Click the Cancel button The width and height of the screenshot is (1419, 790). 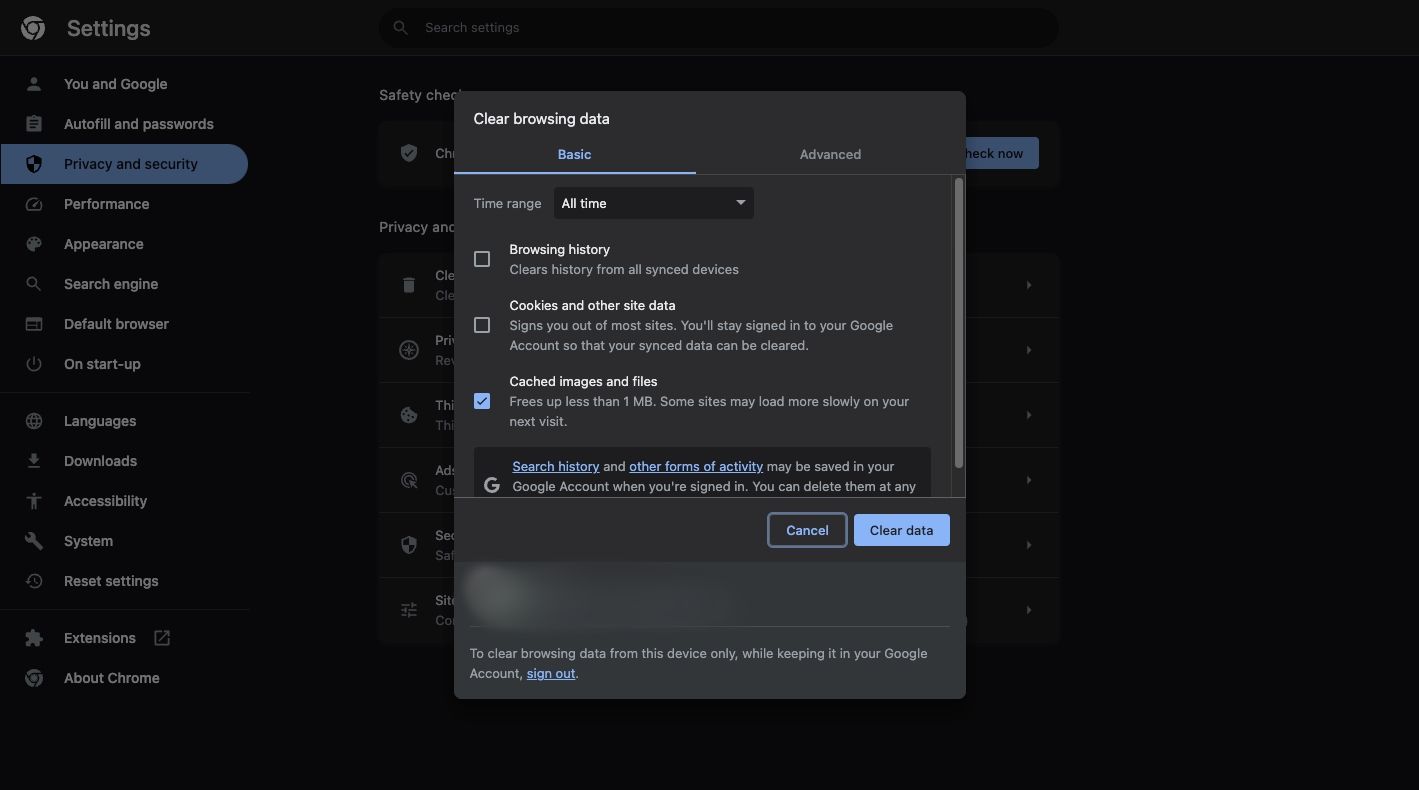807,530
